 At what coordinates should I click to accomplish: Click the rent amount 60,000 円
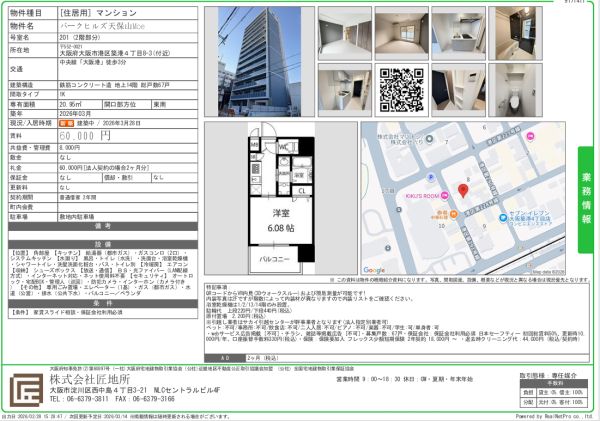coord(85,136)
